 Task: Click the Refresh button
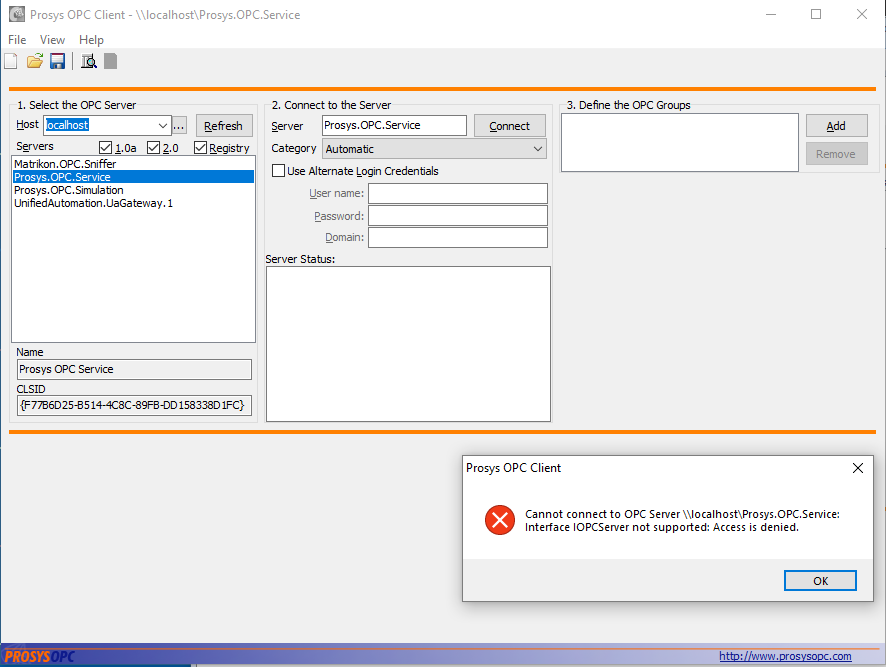[224, 125]
